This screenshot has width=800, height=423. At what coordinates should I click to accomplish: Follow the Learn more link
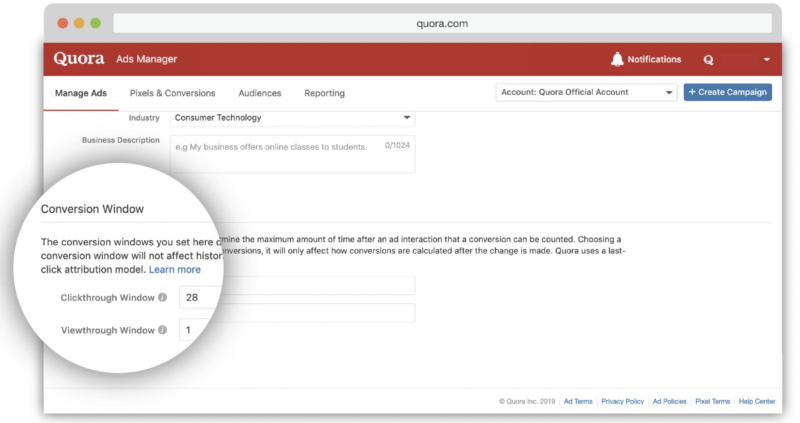click(175, 270)
